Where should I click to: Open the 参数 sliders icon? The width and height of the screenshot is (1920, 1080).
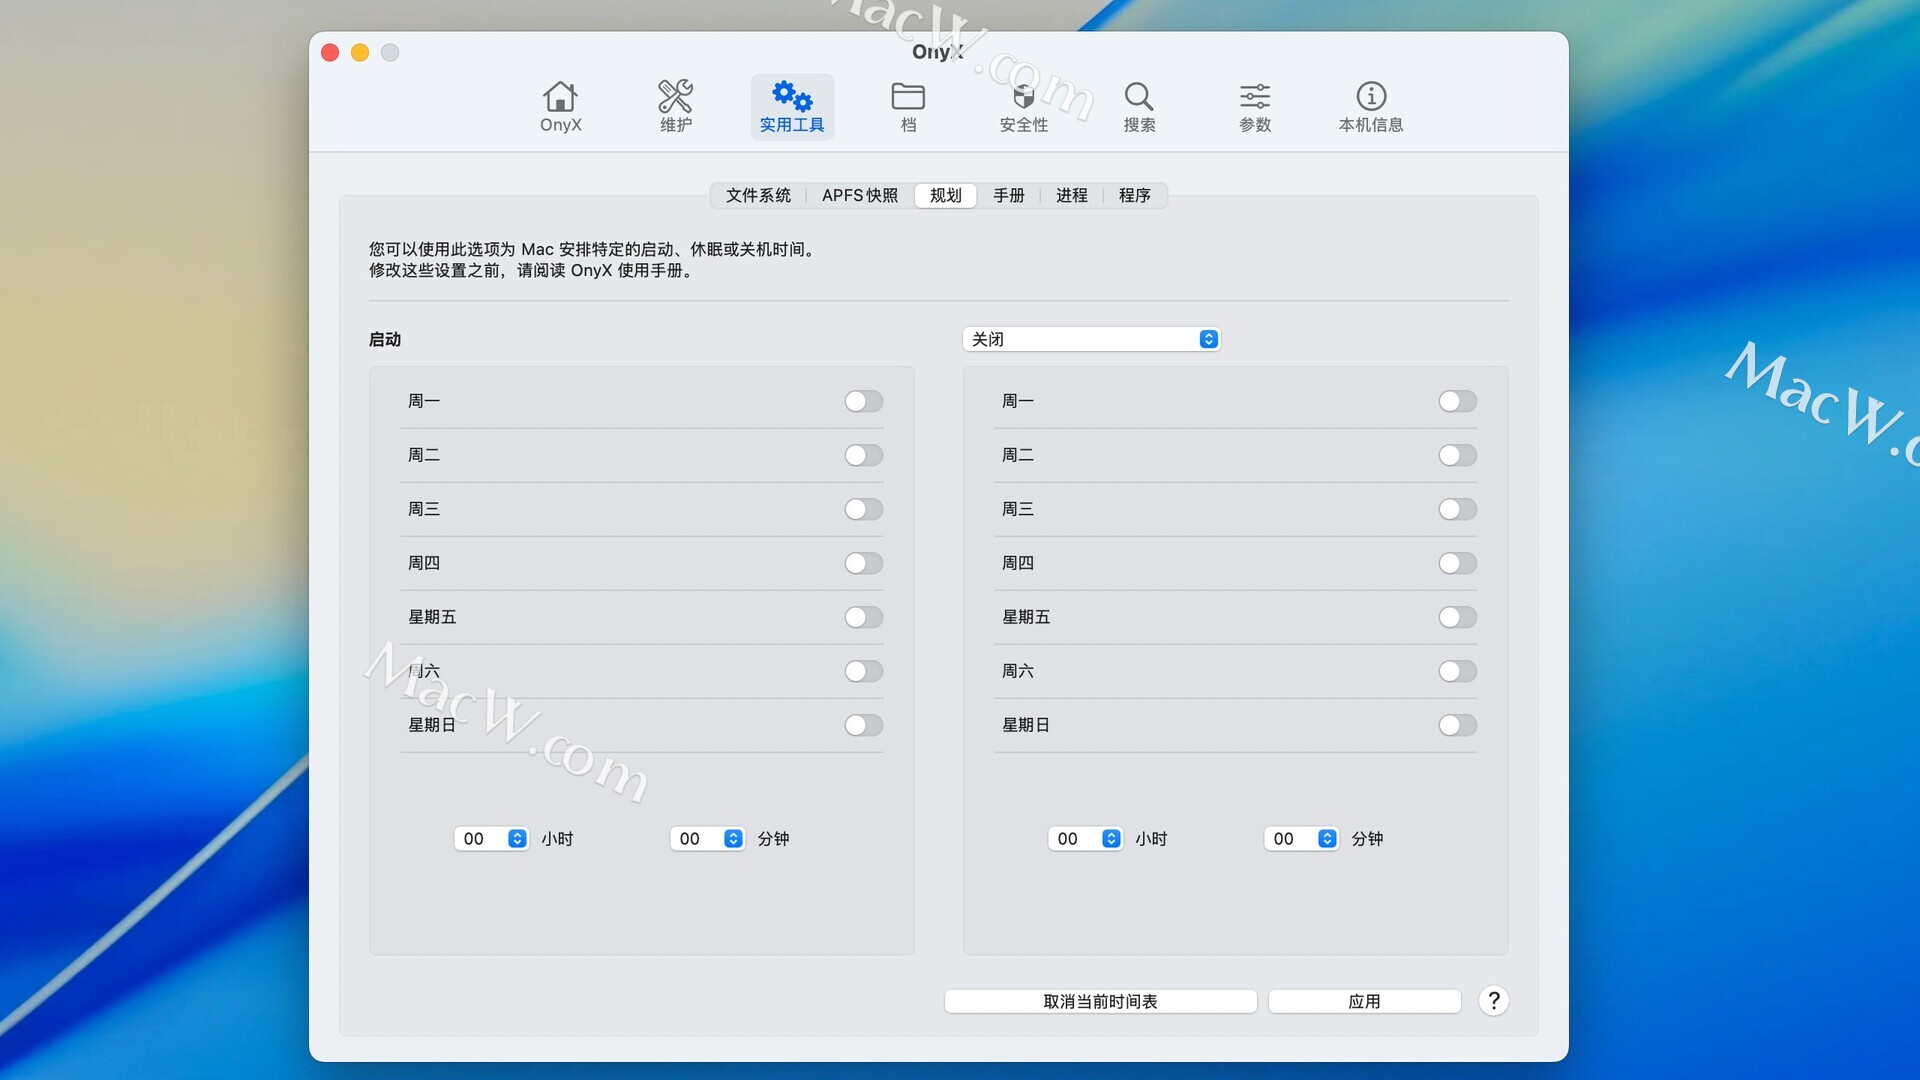pyautogui.click(x=1255, y=107)
